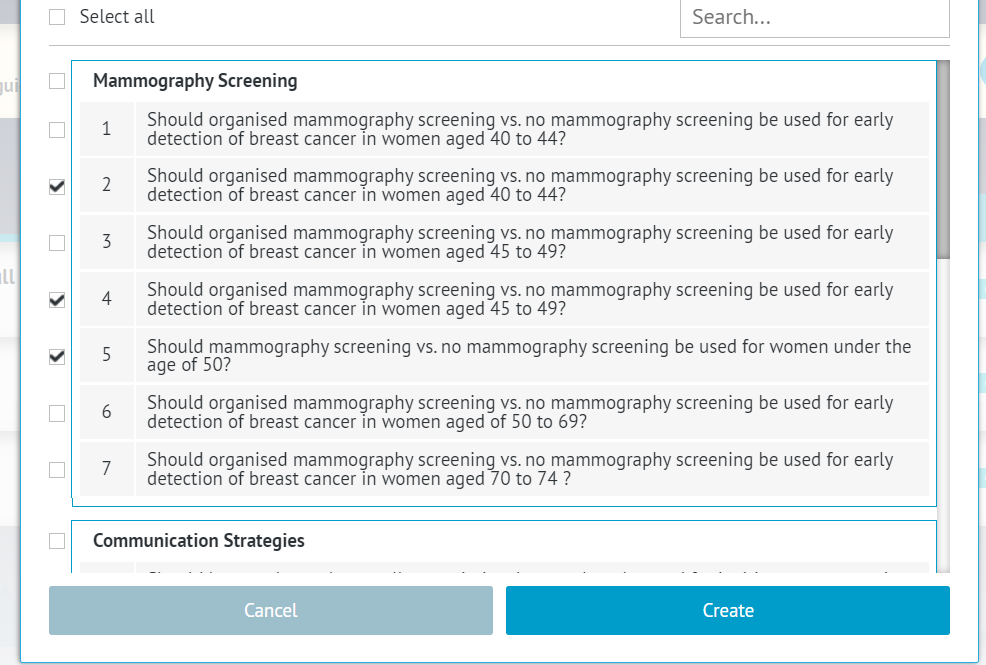Uncheck the checkbox for question 4
The width and height of the screenshot is (986, 665).
pyautogui.click(x=57, y=299)
